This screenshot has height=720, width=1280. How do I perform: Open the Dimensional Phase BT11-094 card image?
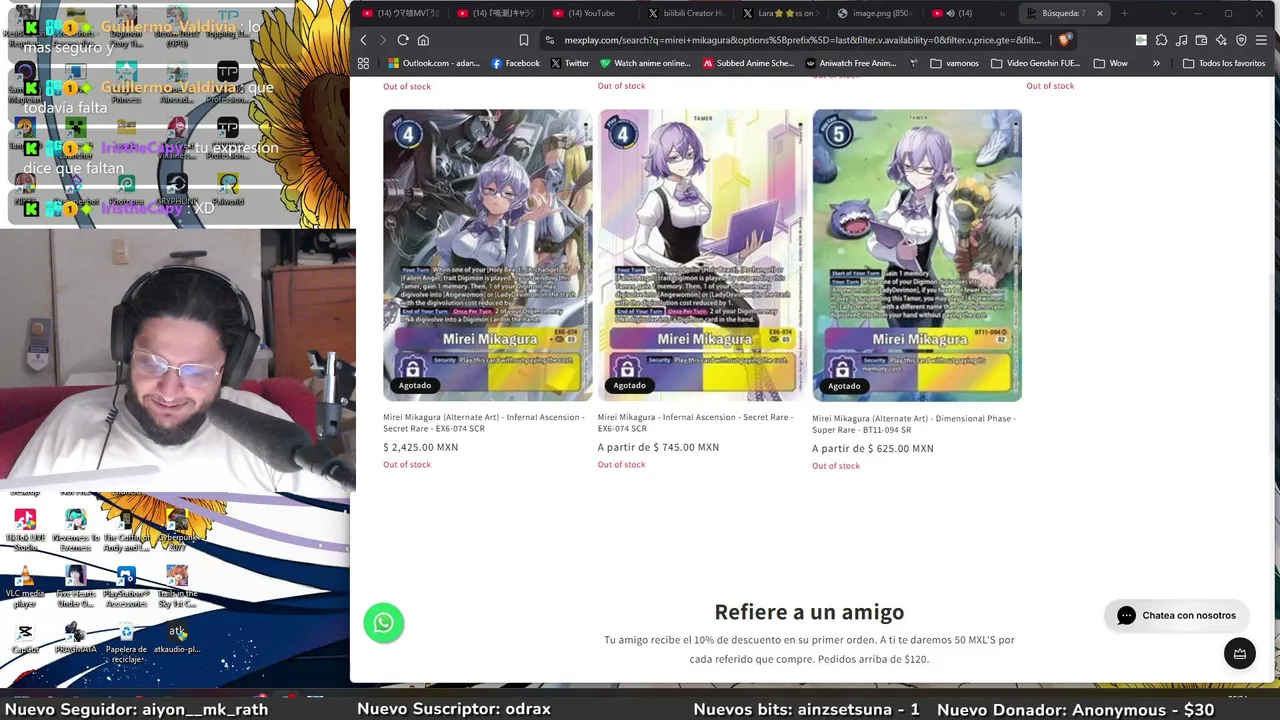pyautogui.click(x=917, y=255)
